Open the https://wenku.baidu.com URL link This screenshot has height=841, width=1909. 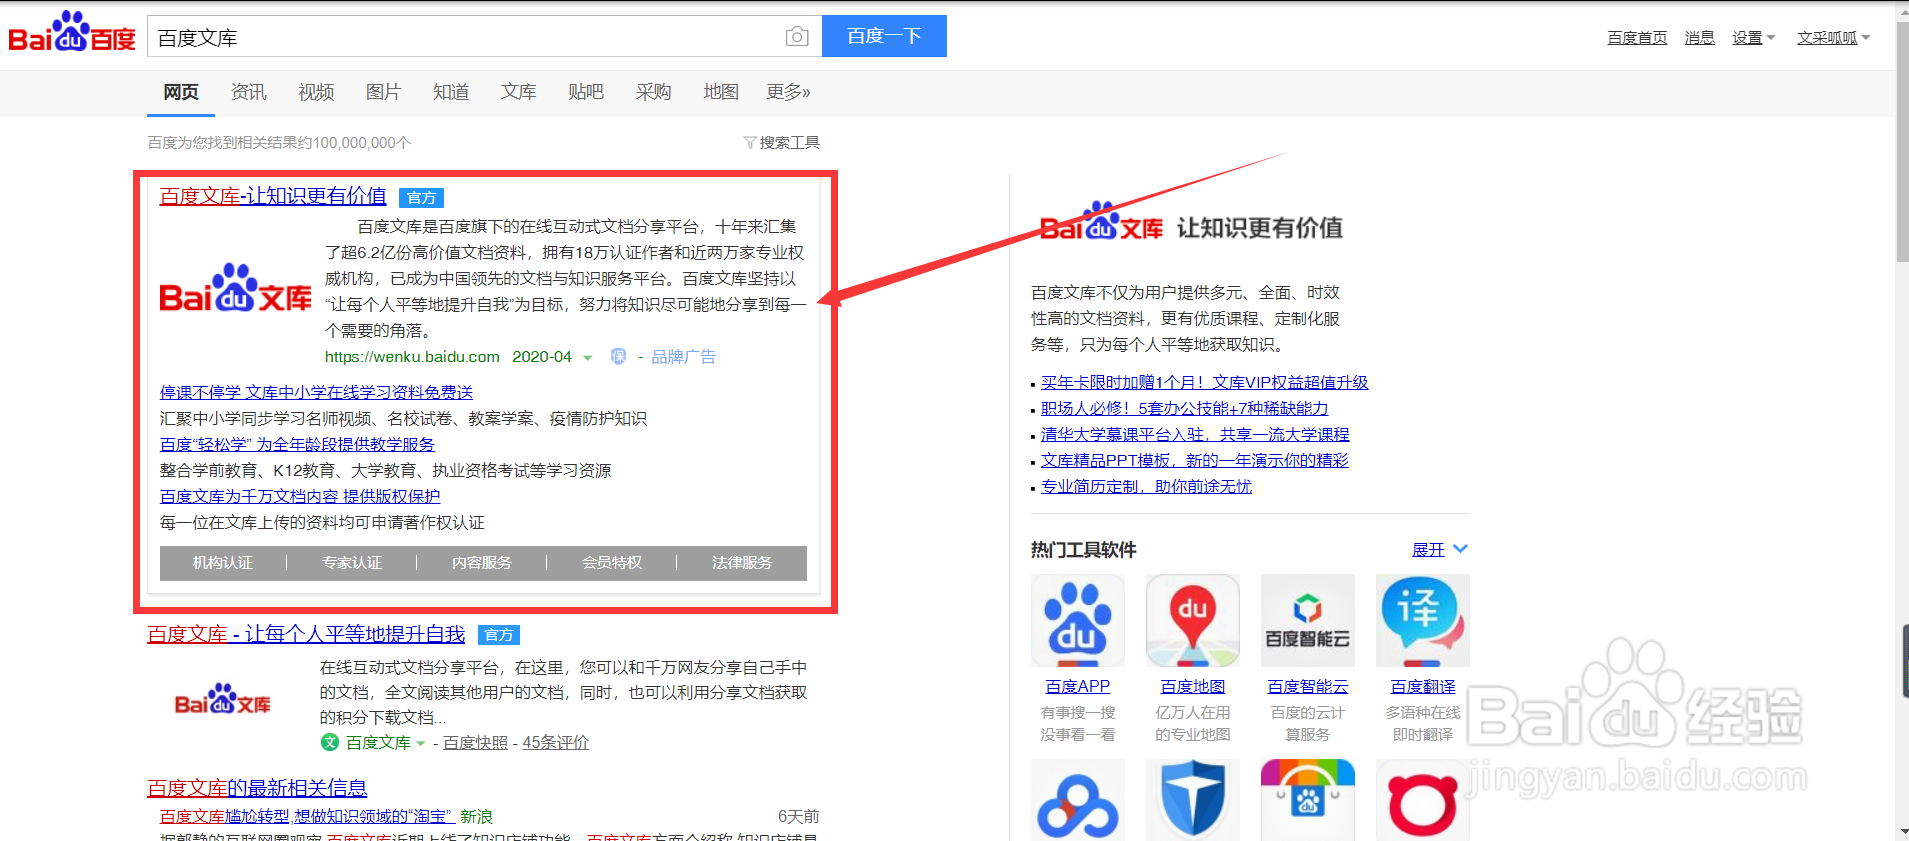pyautogui.click(x=412, y=357)
